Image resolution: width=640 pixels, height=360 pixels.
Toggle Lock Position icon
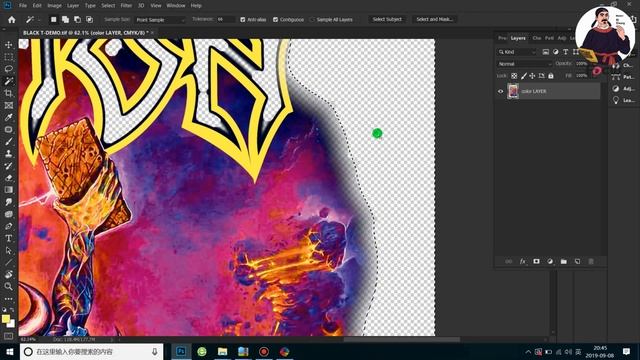532,76
